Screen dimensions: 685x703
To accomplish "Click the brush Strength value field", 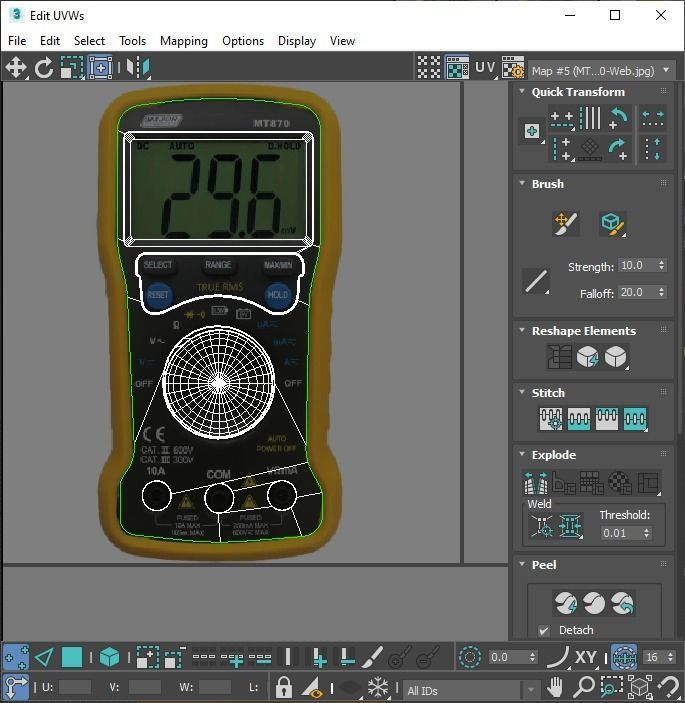I will coord(637,265).
